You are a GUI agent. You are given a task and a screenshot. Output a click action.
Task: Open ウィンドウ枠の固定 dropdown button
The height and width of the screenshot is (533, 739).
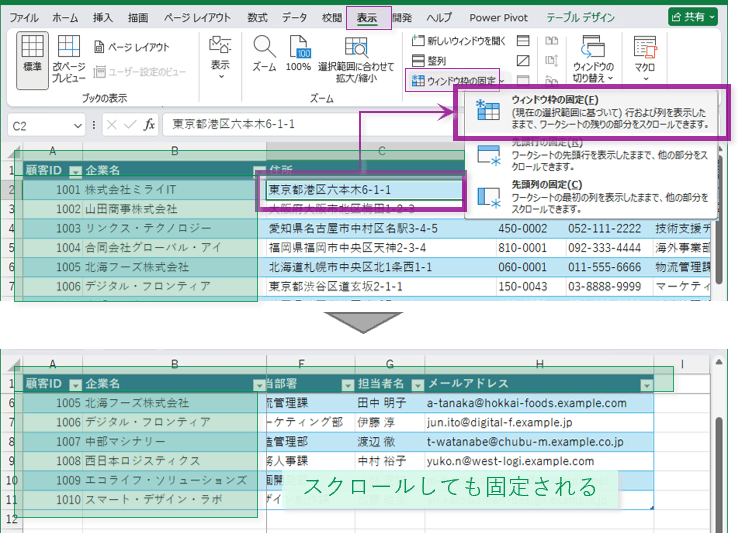pos(457,81)
